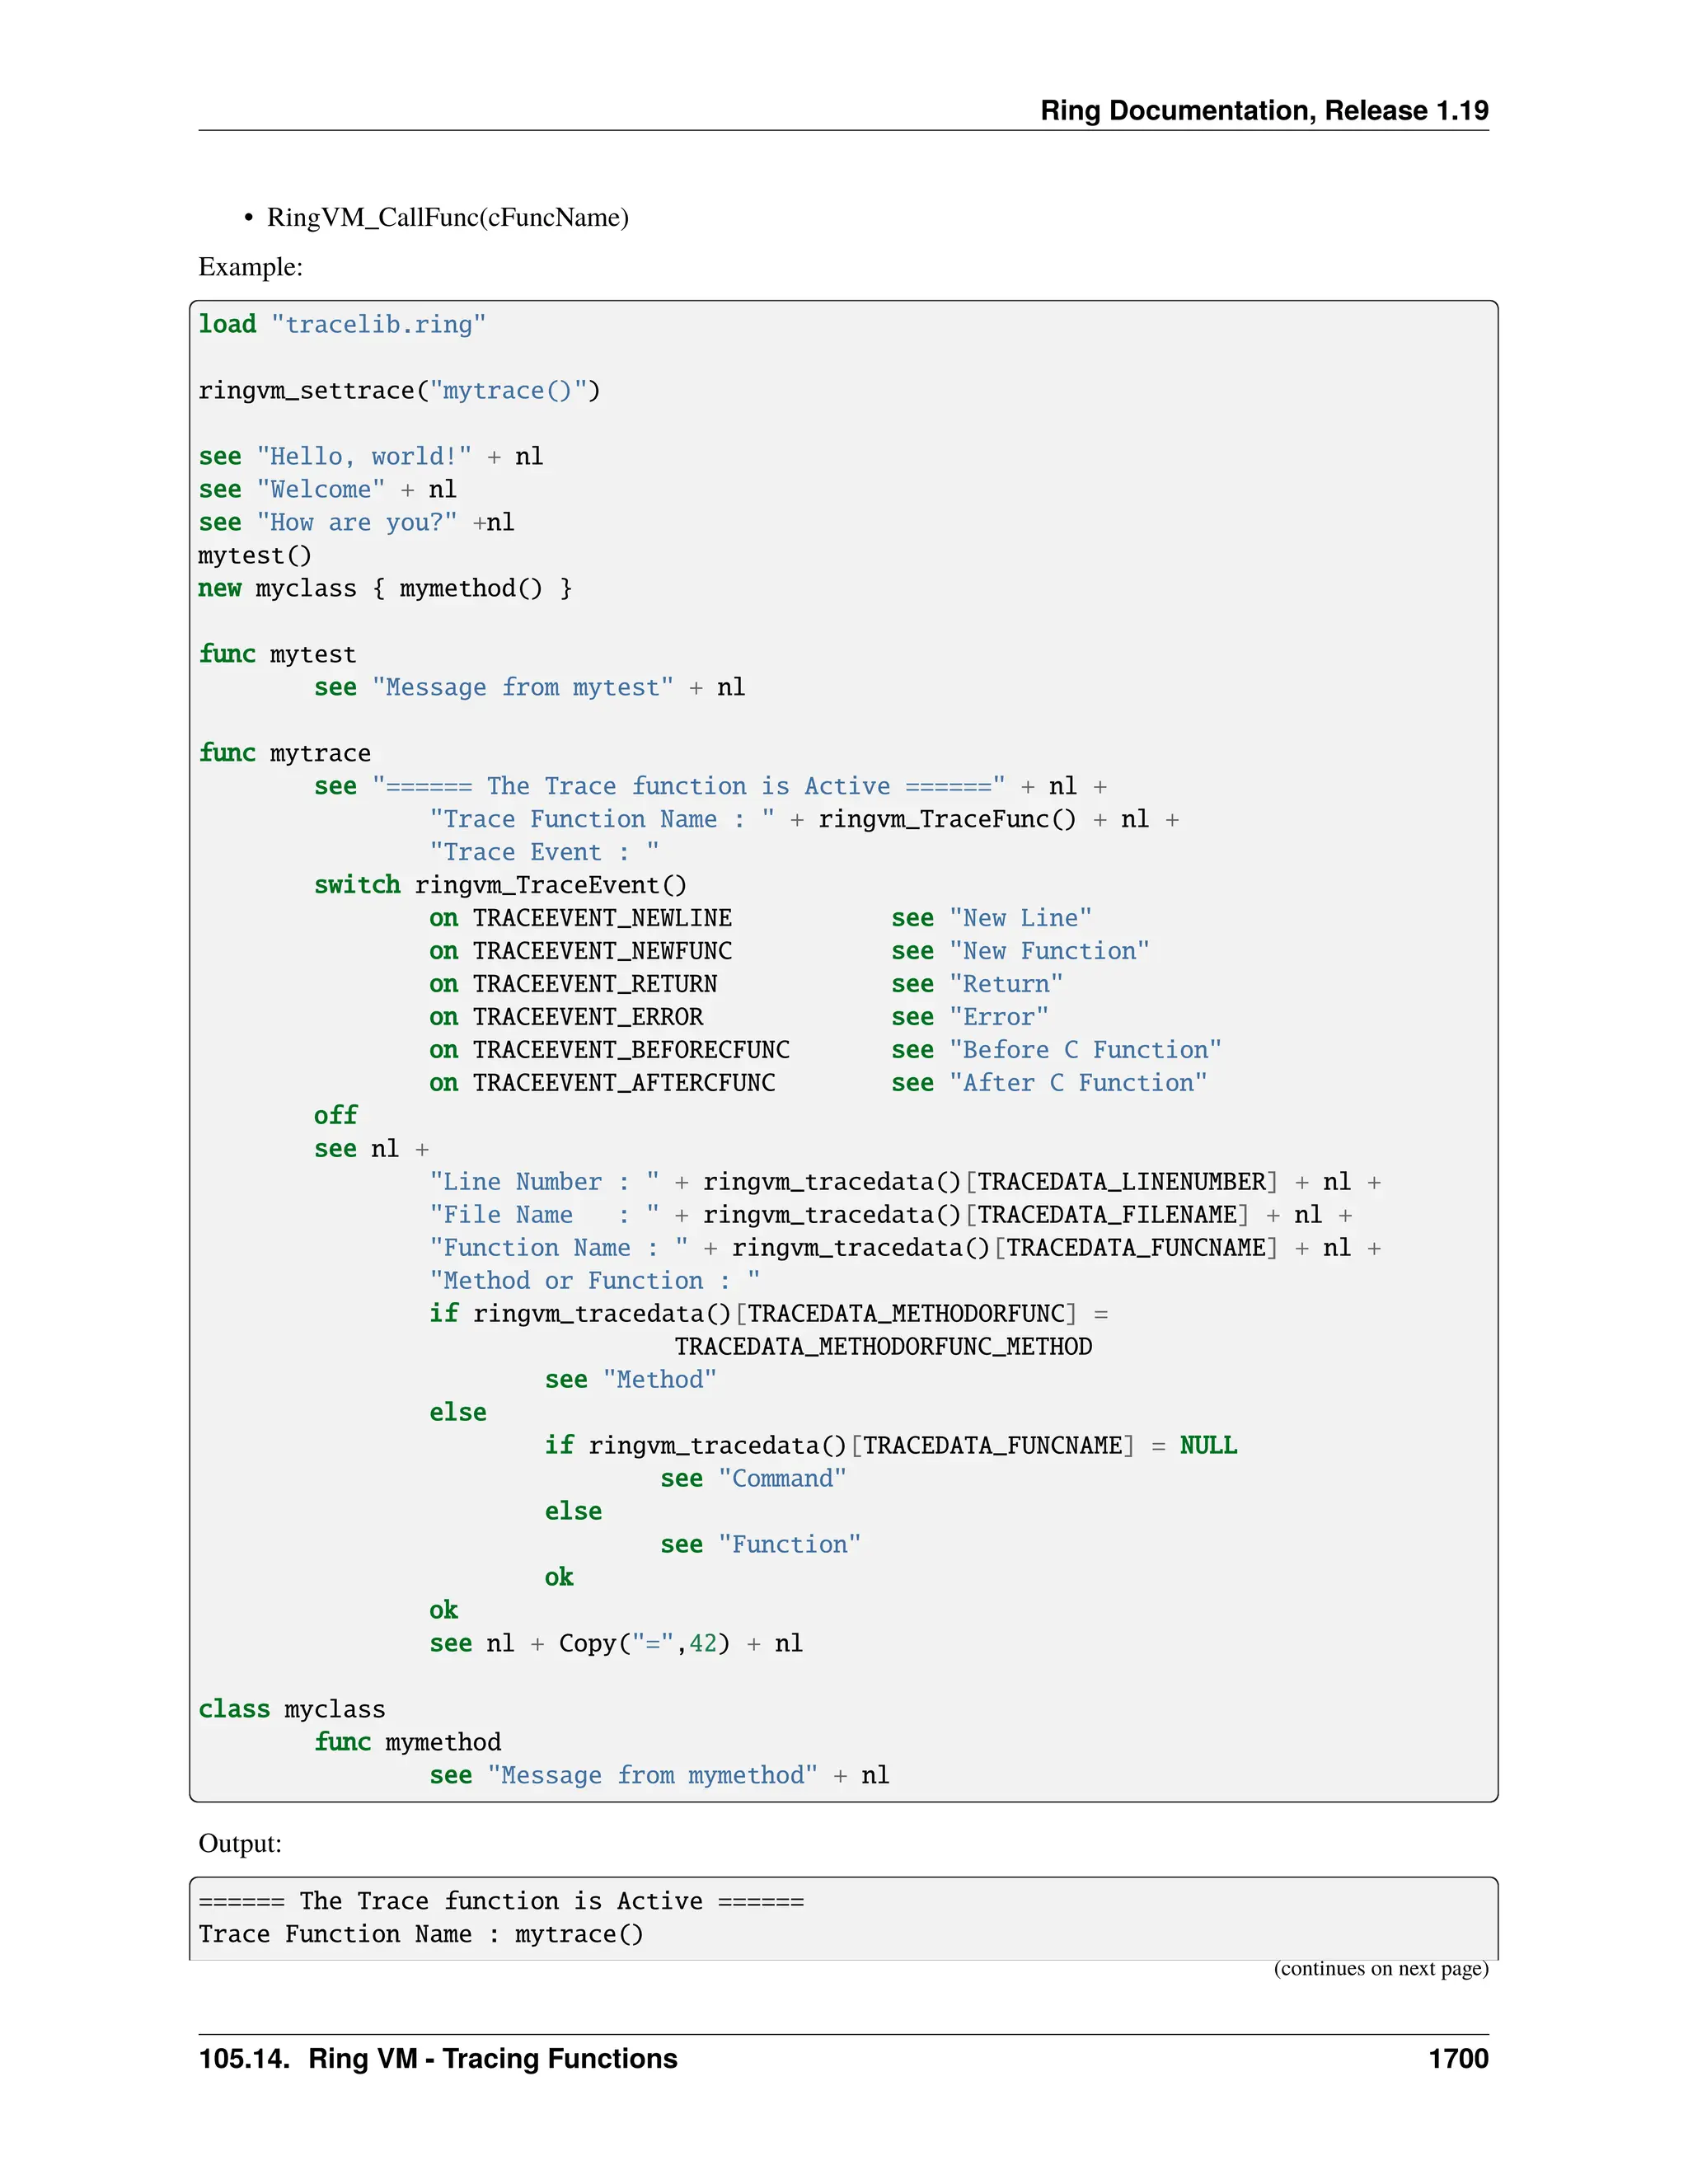Click the 'func mytest' definition line
Viewport: 1688px width, 2184px height.
pos(277,654)
